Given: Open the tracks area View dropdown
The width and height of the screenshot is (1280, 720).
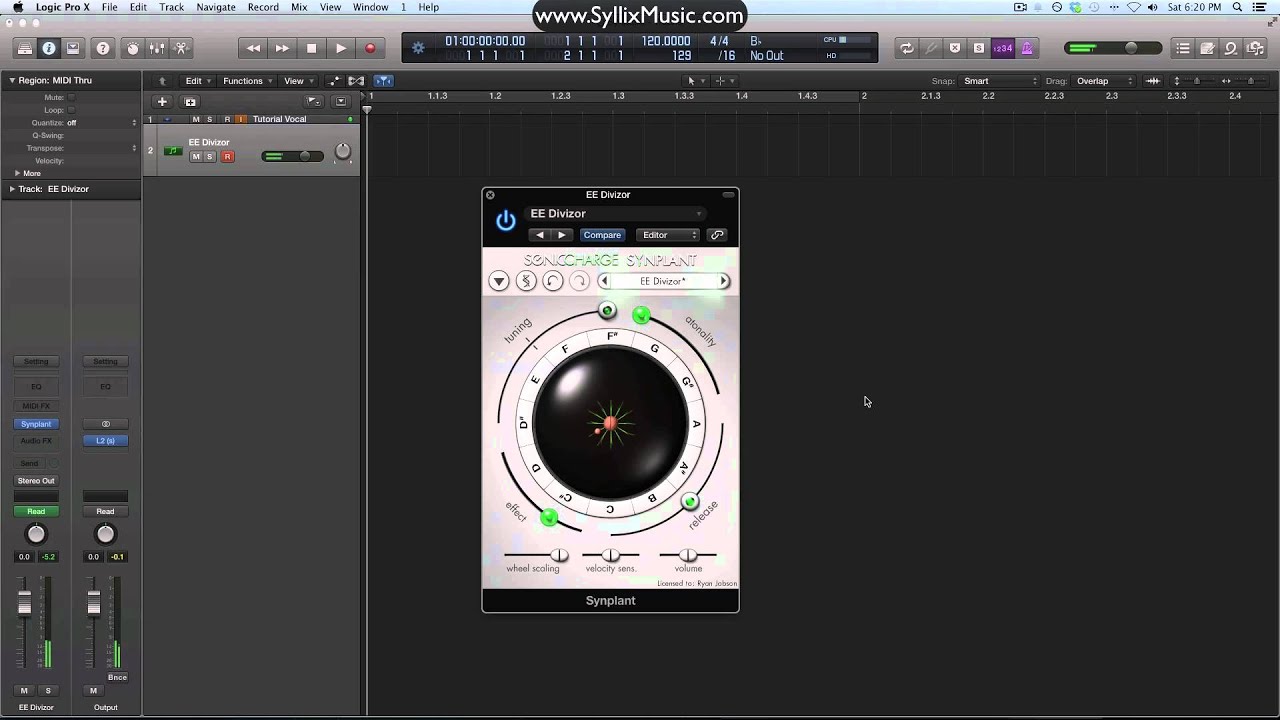Looking at the screenshot, I should [298, 81].
